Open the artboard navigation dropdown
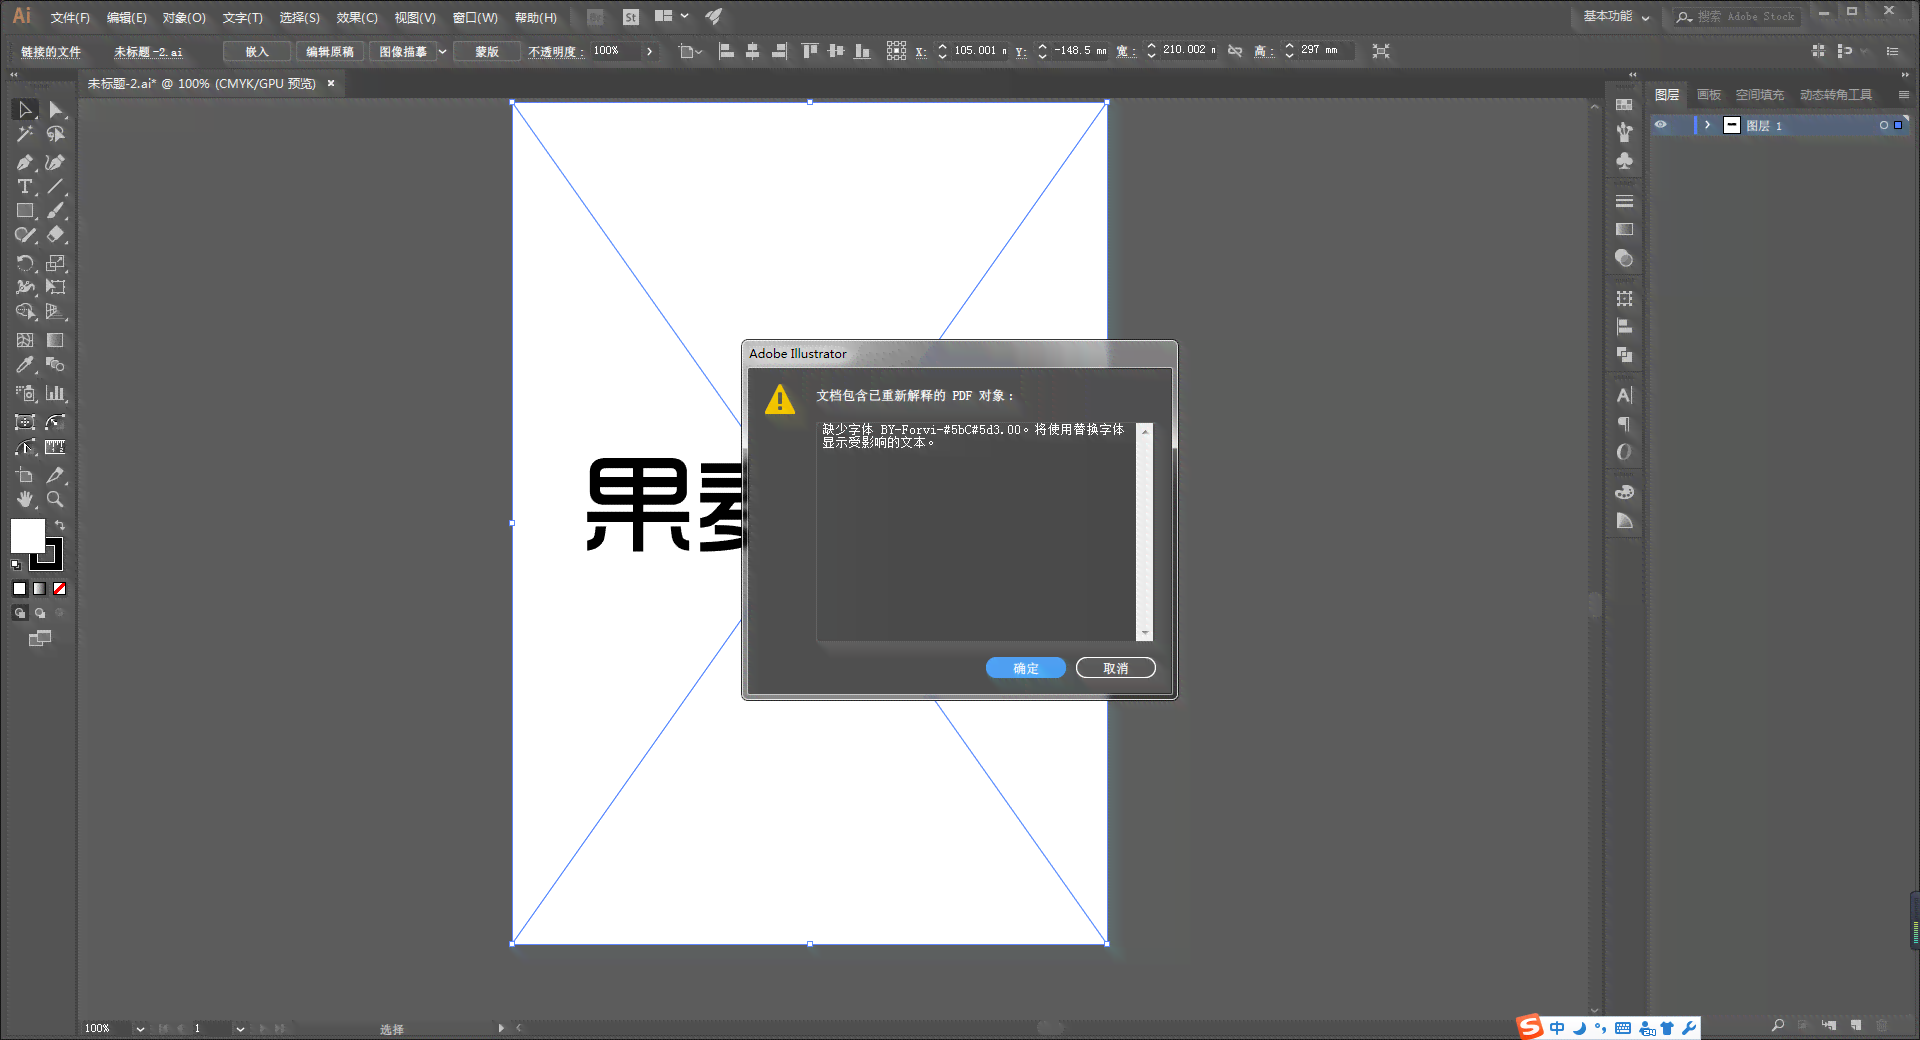This screenshot has width=1920, height=1040. [x=240, y=1028]
